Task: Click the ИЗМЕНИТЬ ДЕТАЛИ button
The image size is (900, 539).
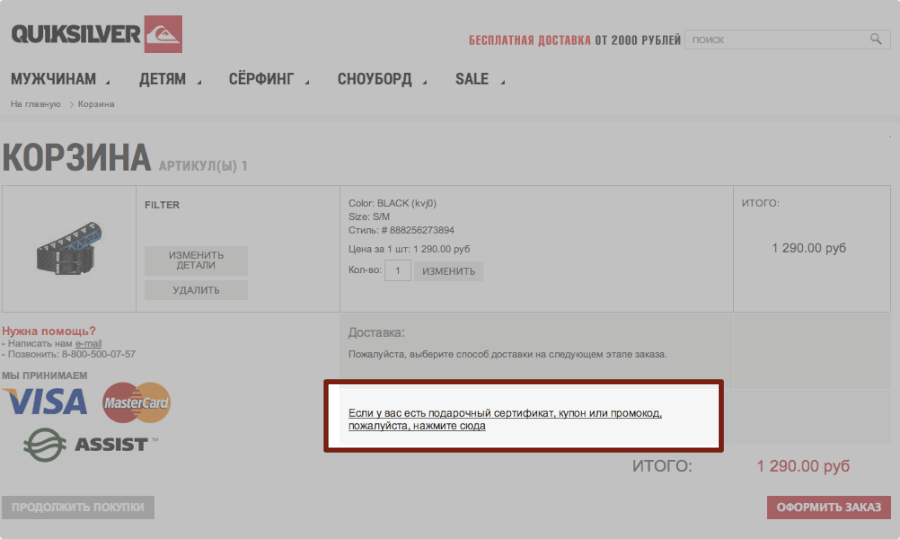Action: [196, 261]
